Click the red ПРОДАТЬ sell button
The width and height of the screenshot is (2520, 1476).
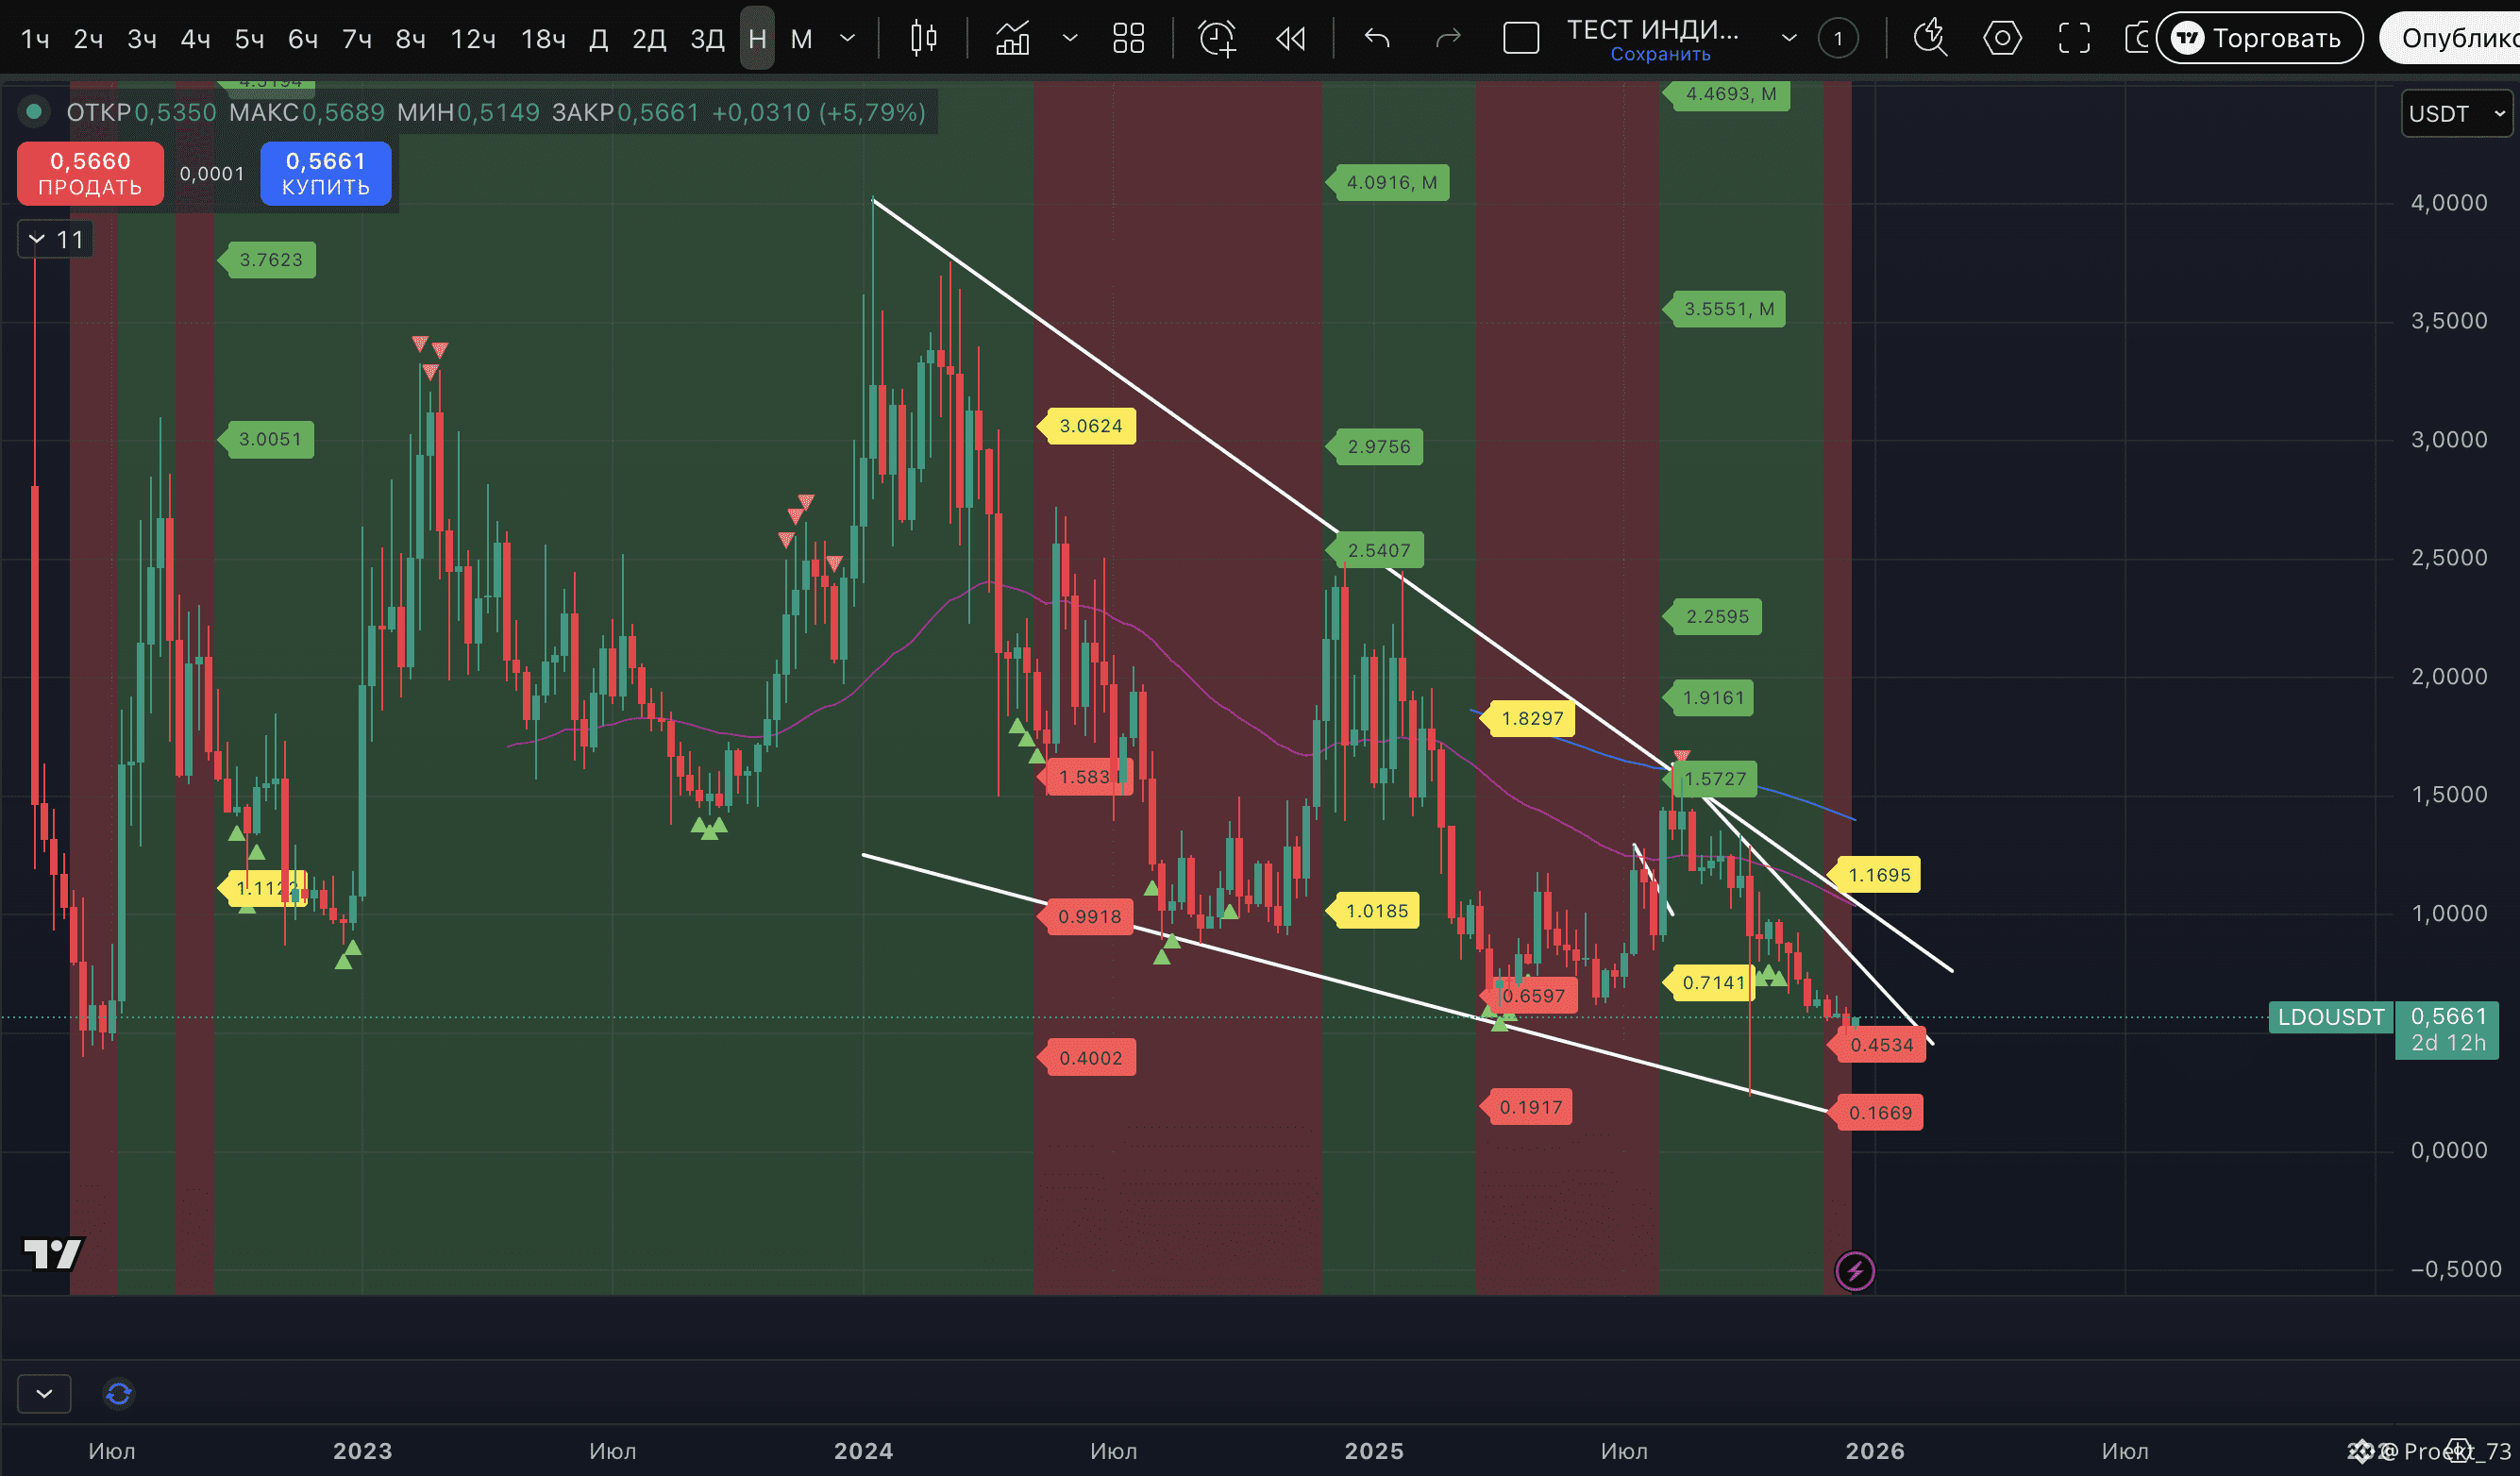[90, 173]
